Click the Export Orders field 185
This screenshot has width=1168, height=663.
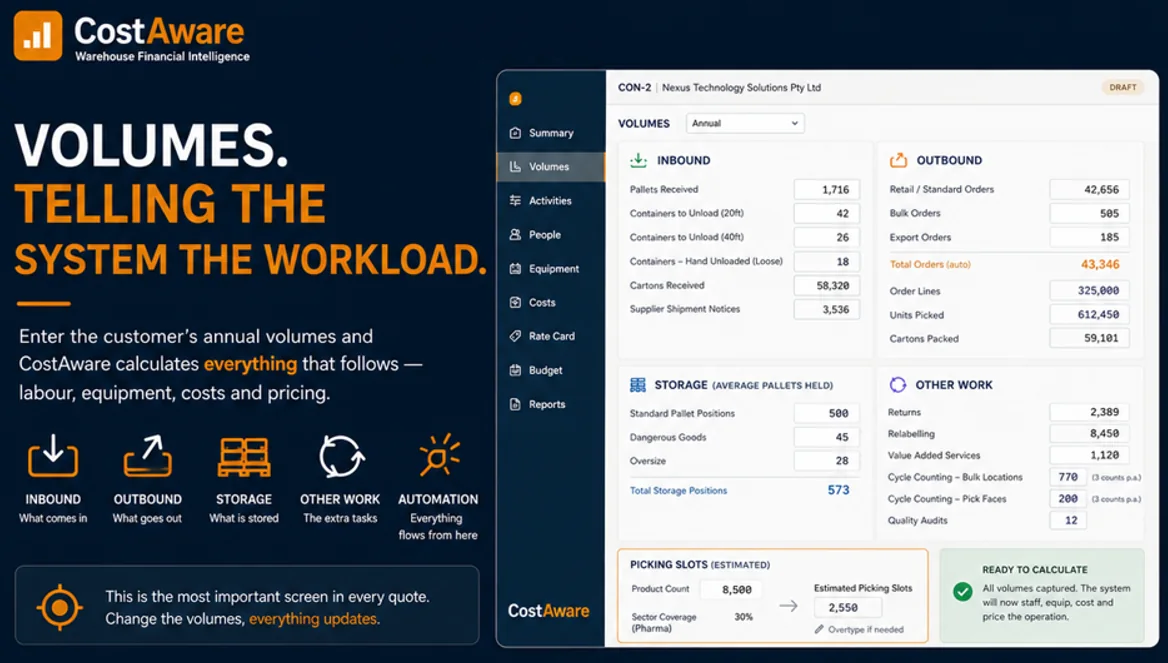(1089, 237)
